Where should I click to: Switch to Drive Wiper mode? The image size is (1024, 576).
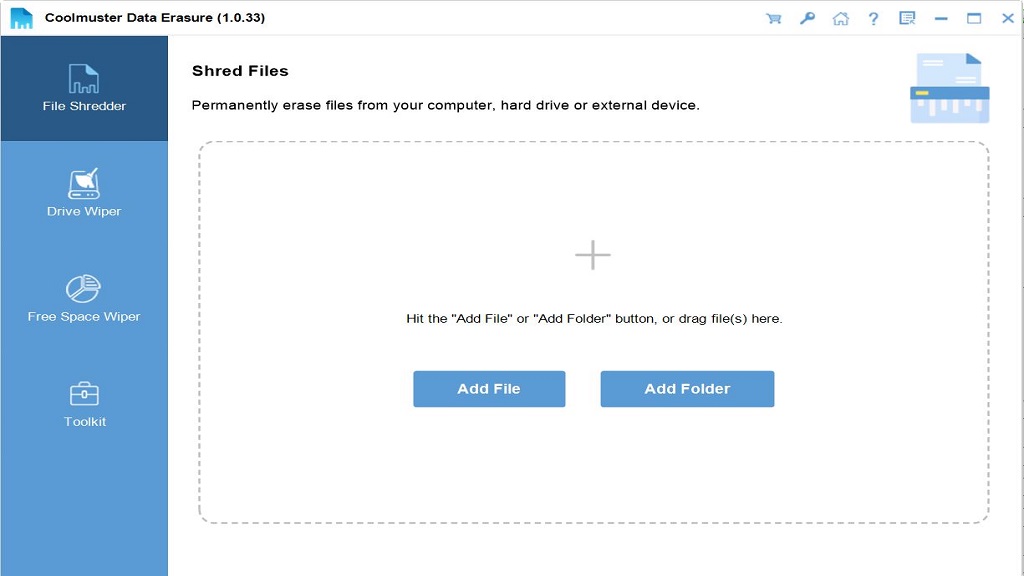(x=84, y=193)
